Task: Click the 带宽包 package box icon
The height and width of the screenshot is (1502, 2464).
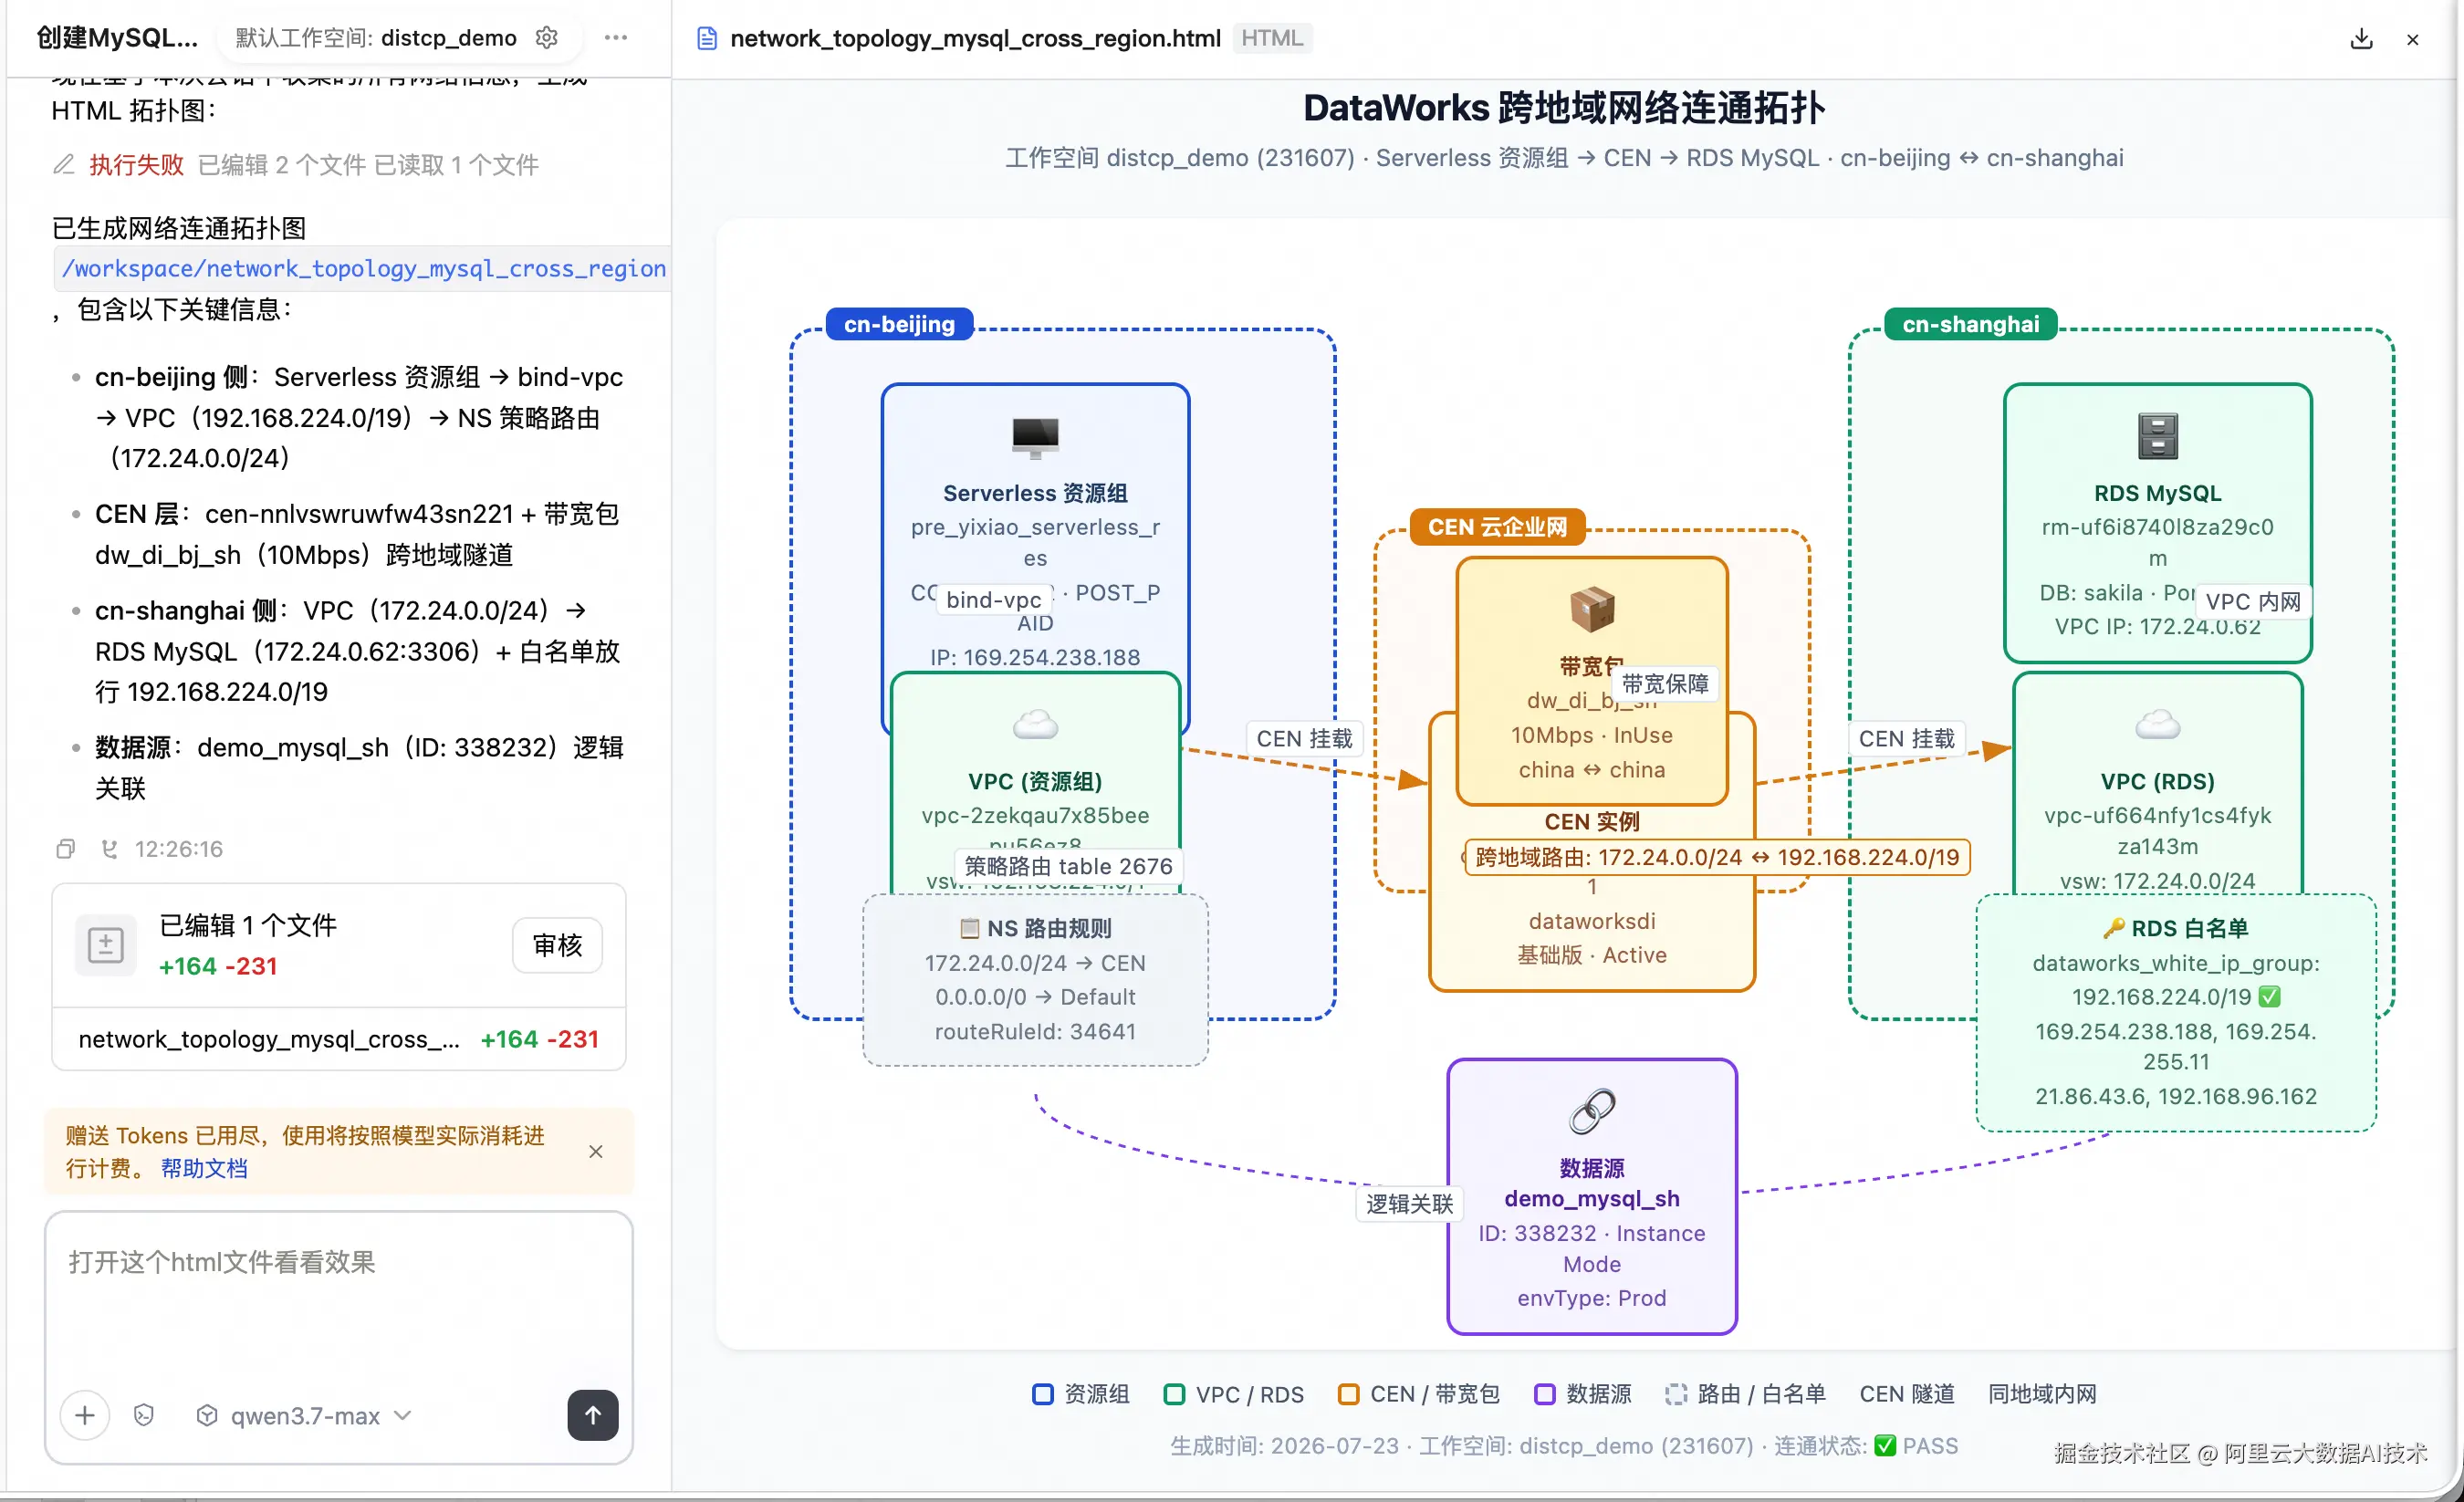Action: 1592,609
